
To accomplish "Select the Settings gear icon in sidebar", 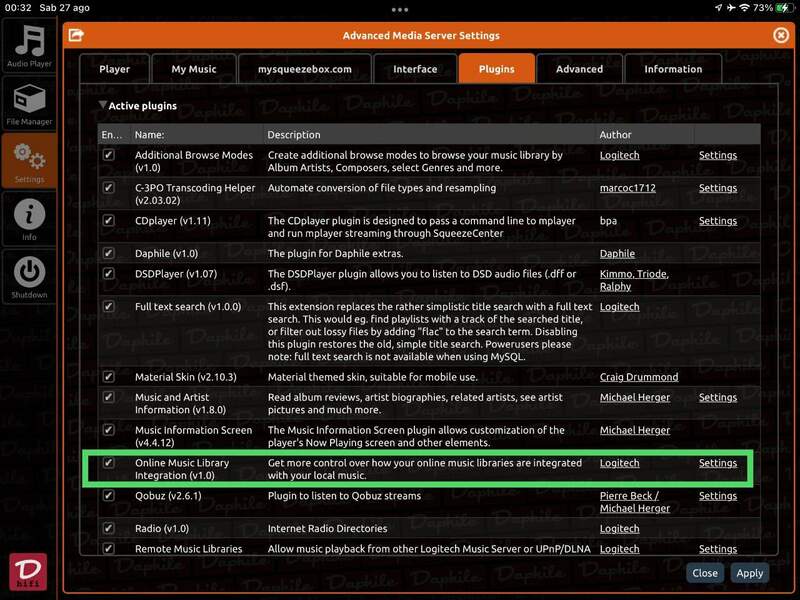I will [x=29, y=161].
